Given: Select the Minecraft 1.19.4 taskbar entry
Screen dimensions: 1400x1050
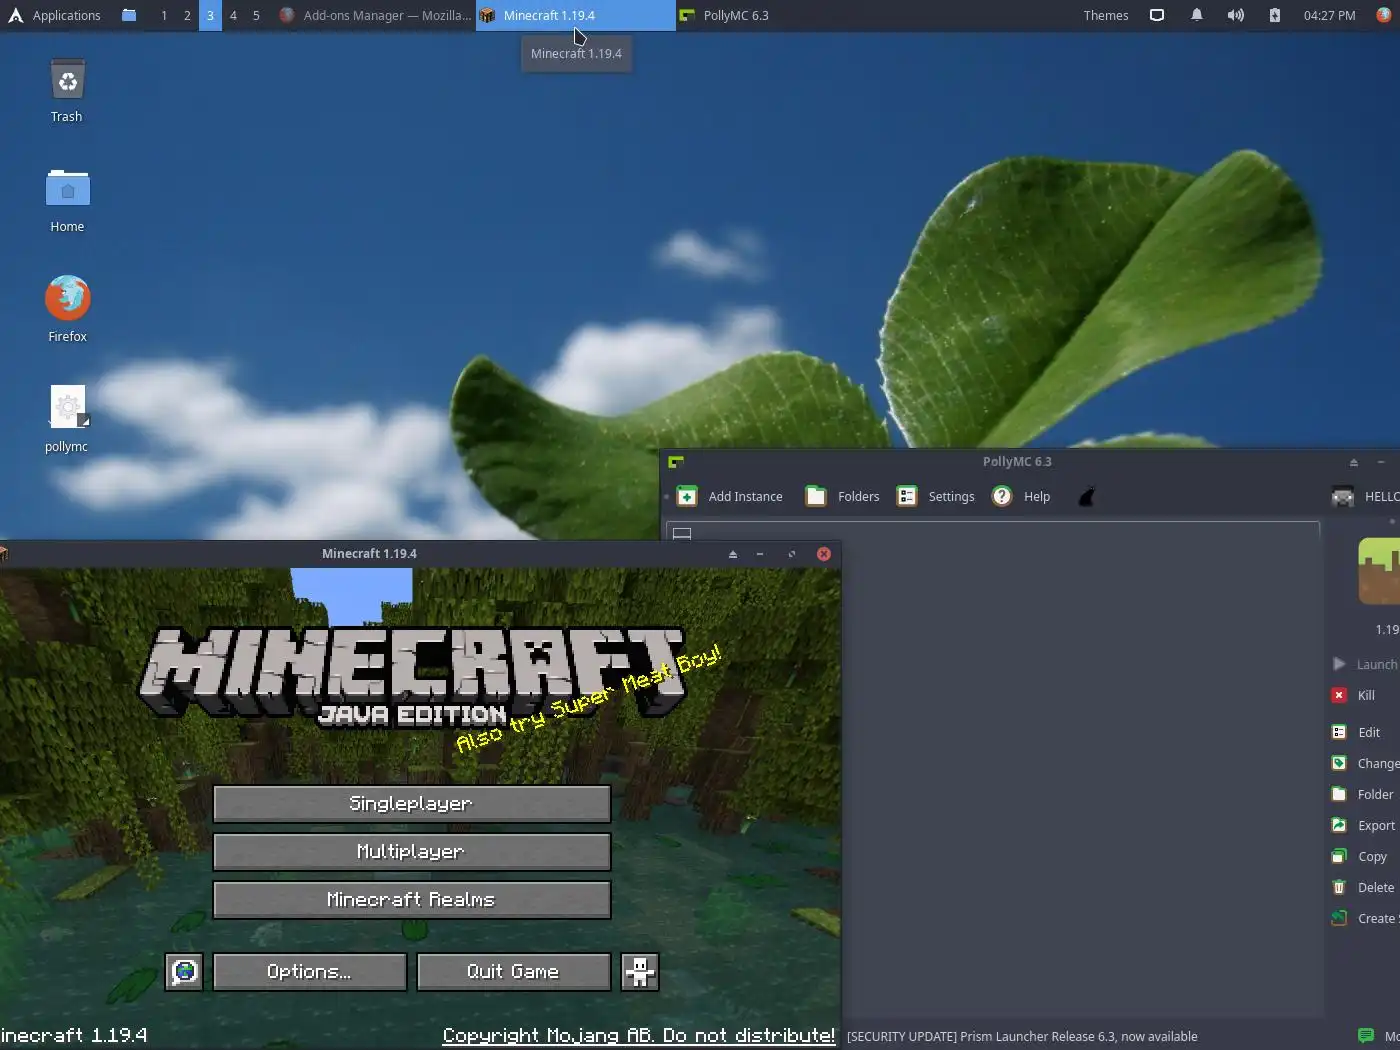Looking at the screenshot, I should 575,15.
